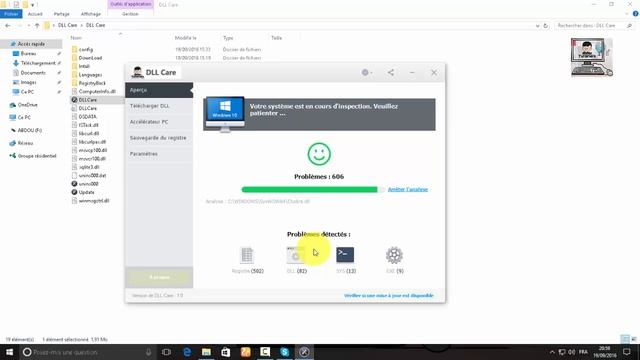
Task: Open the Windows Start menu
Action: click(9, 352)
